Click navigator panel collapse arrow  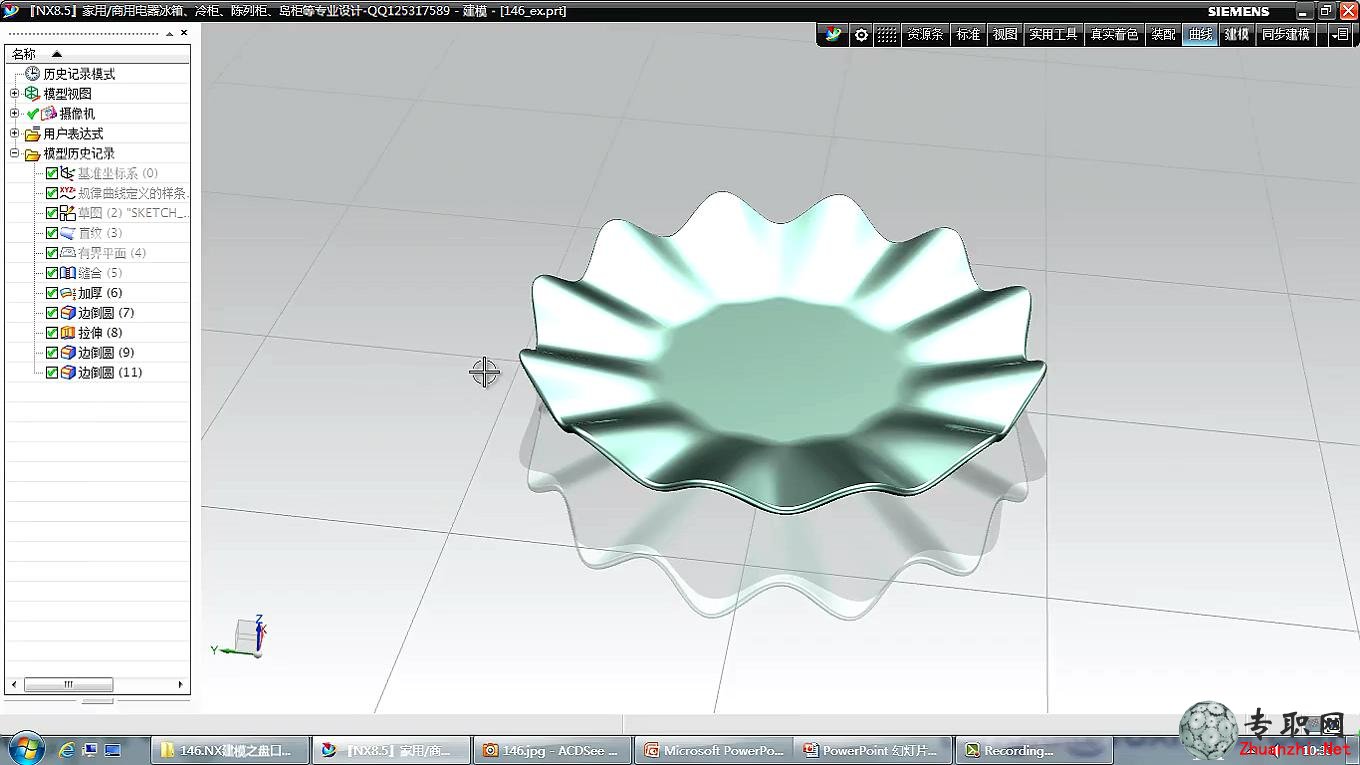click(170, 33)
